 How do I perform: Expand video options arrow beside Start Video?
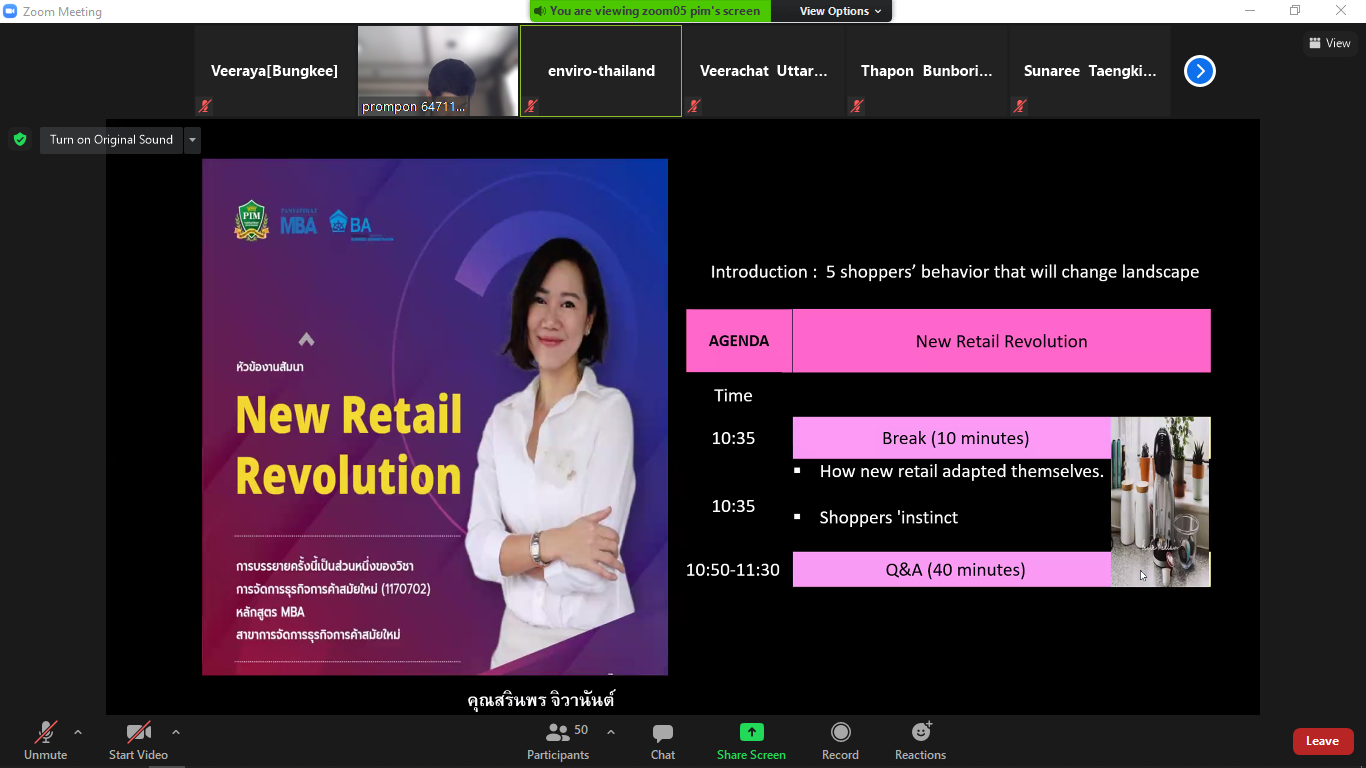click(176, 732)
